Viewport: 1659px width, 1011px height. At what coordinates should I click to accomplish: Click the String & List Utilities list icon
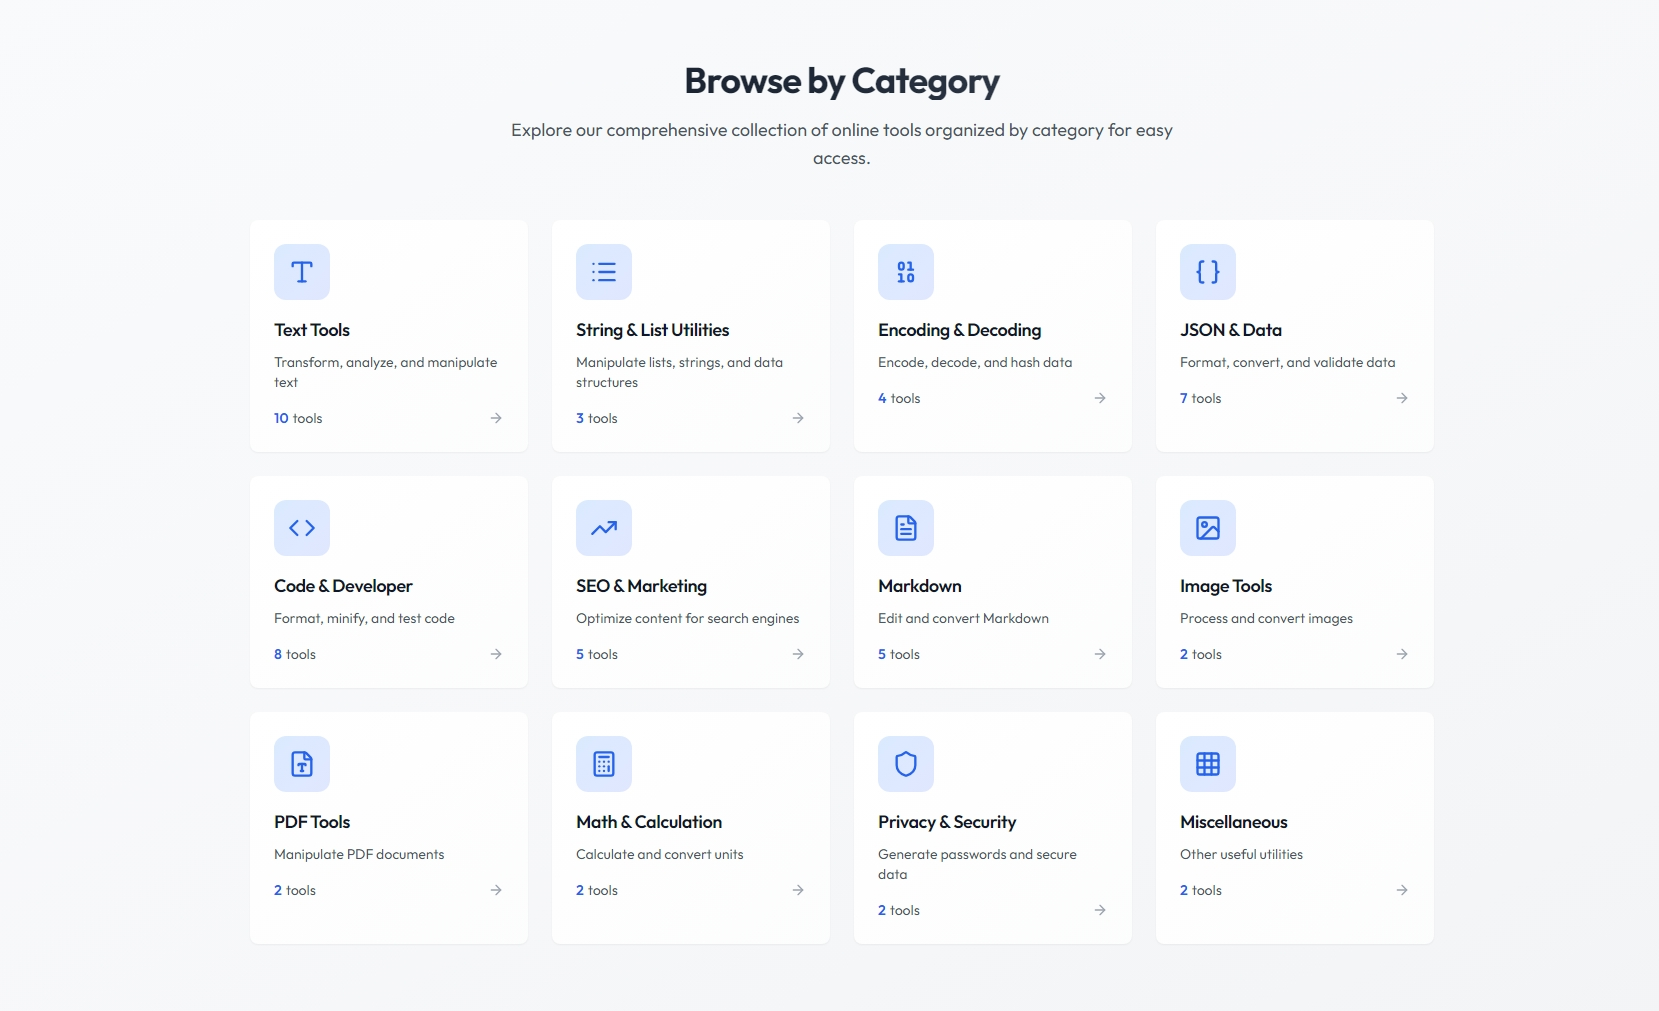[603, 271]
